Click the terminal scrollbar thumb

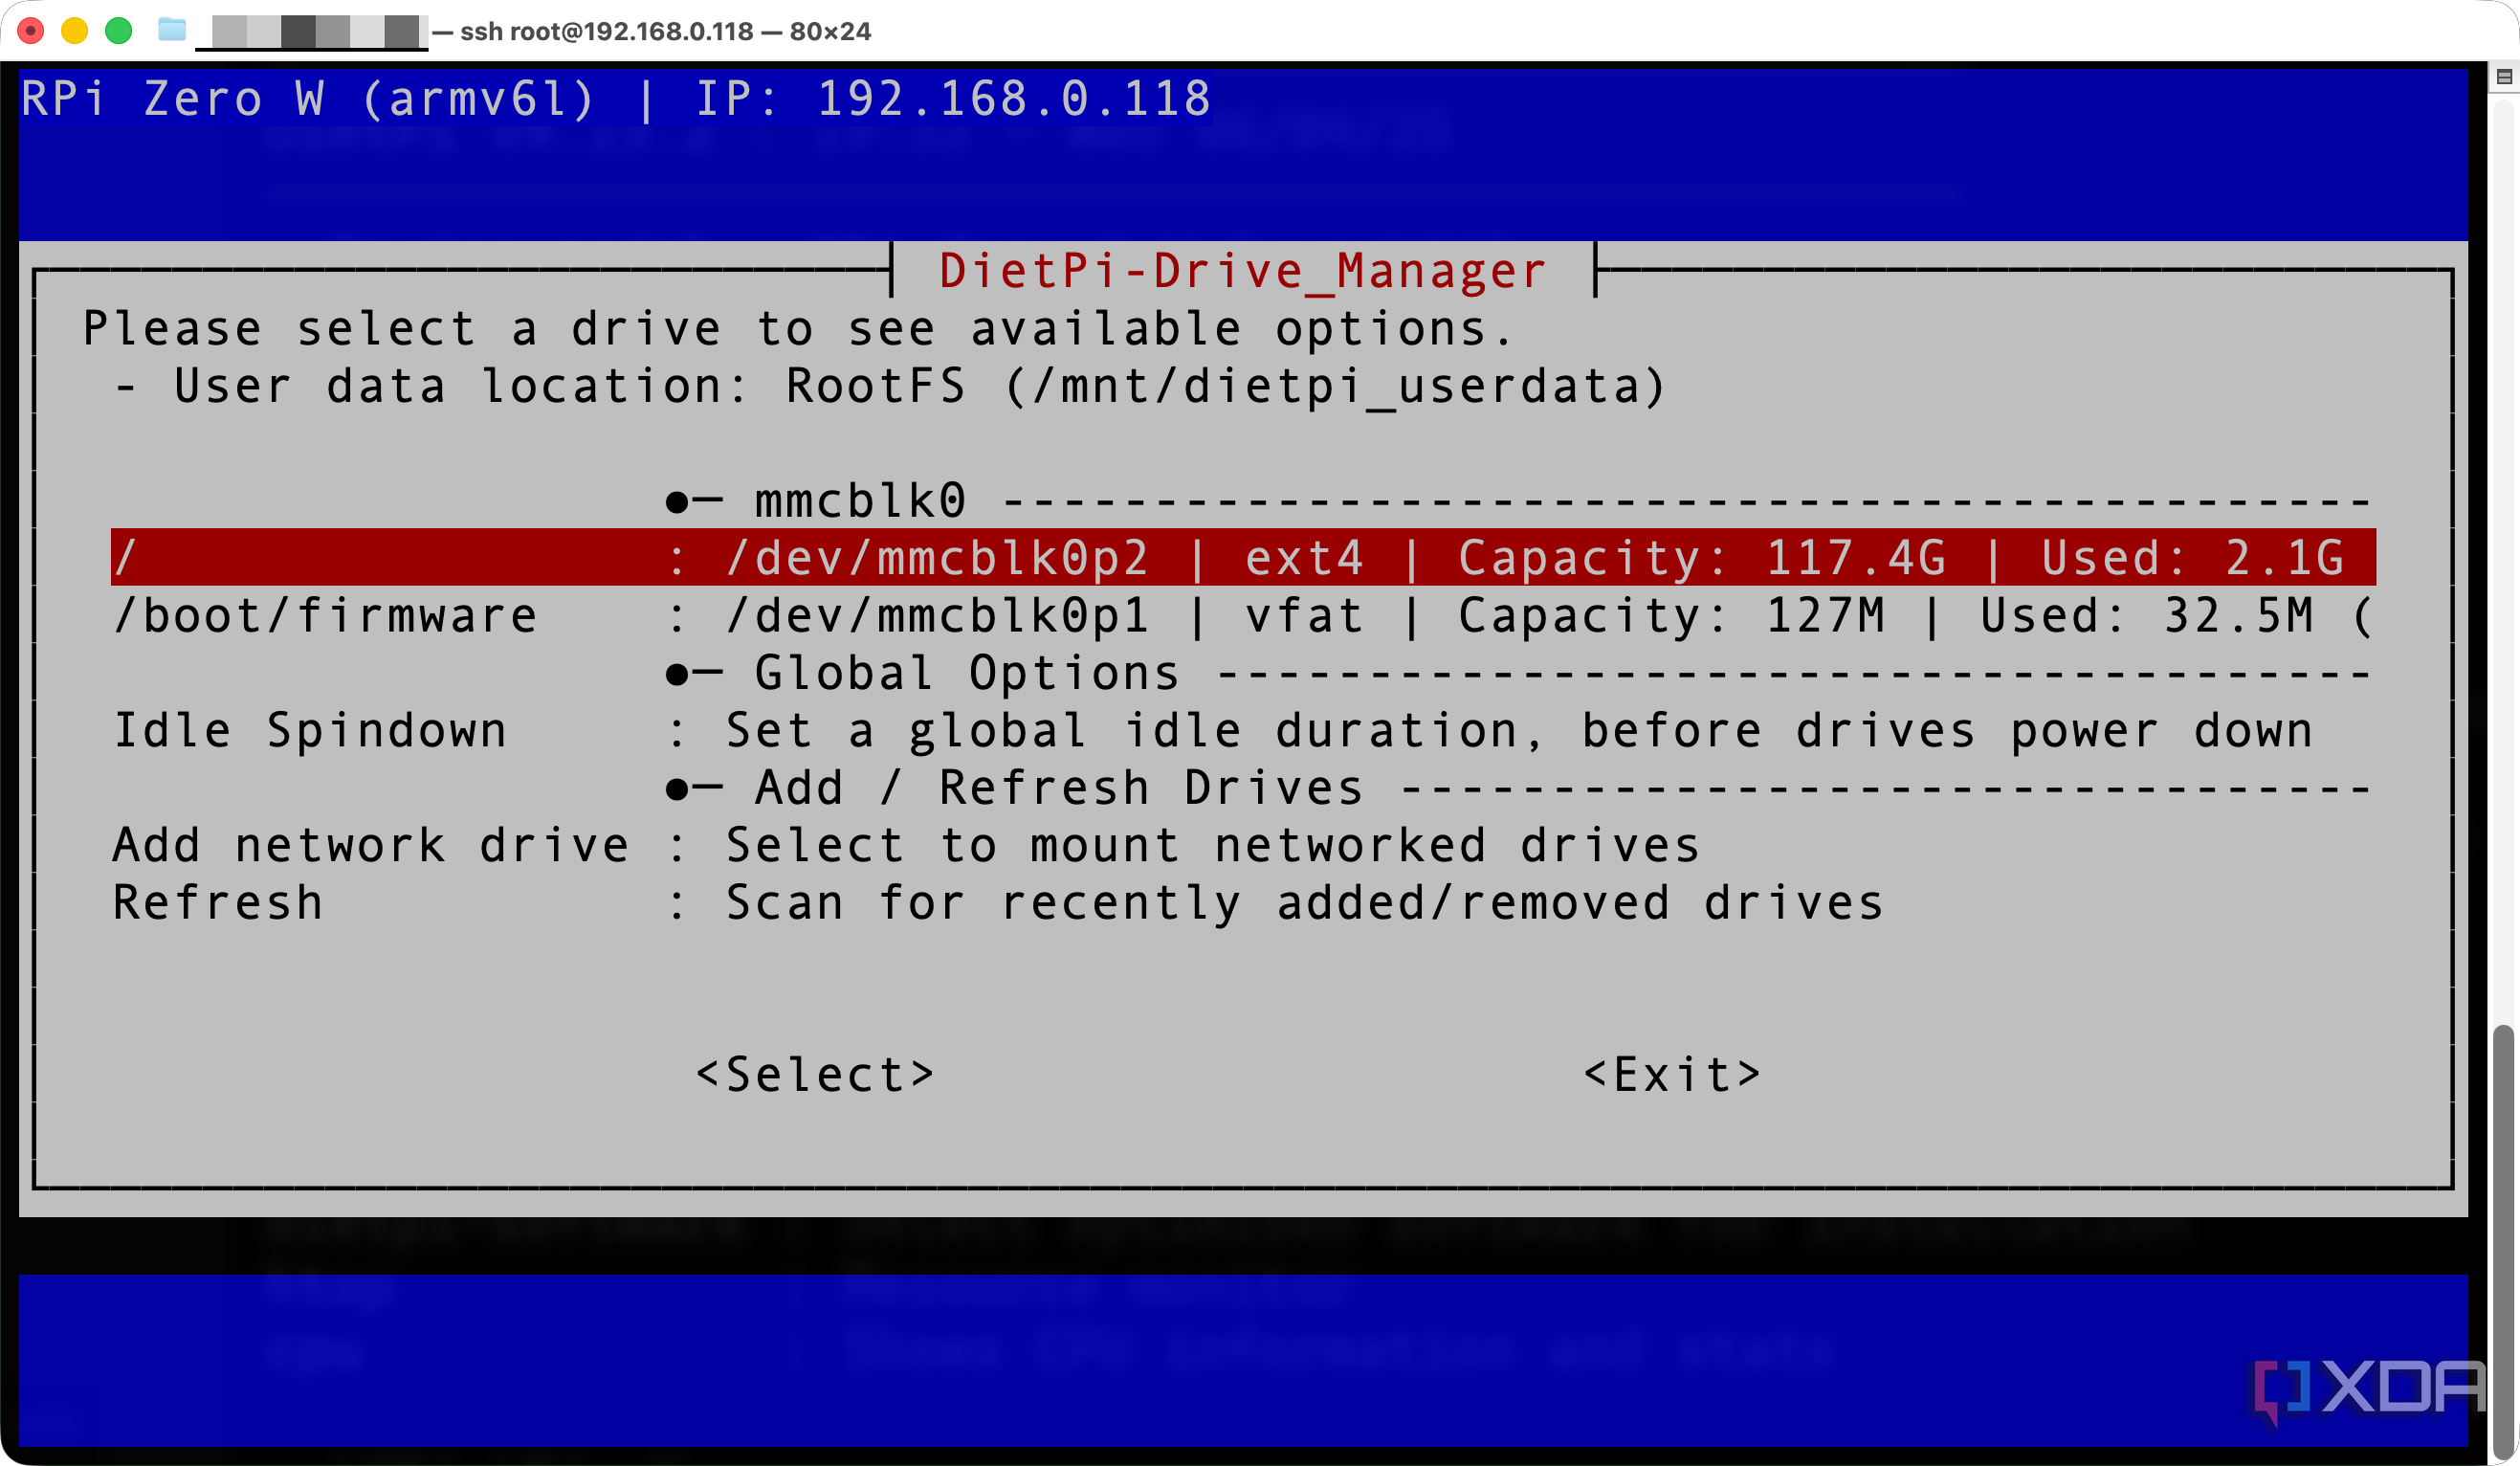pyautogui.click(x=2503, y=1240)
